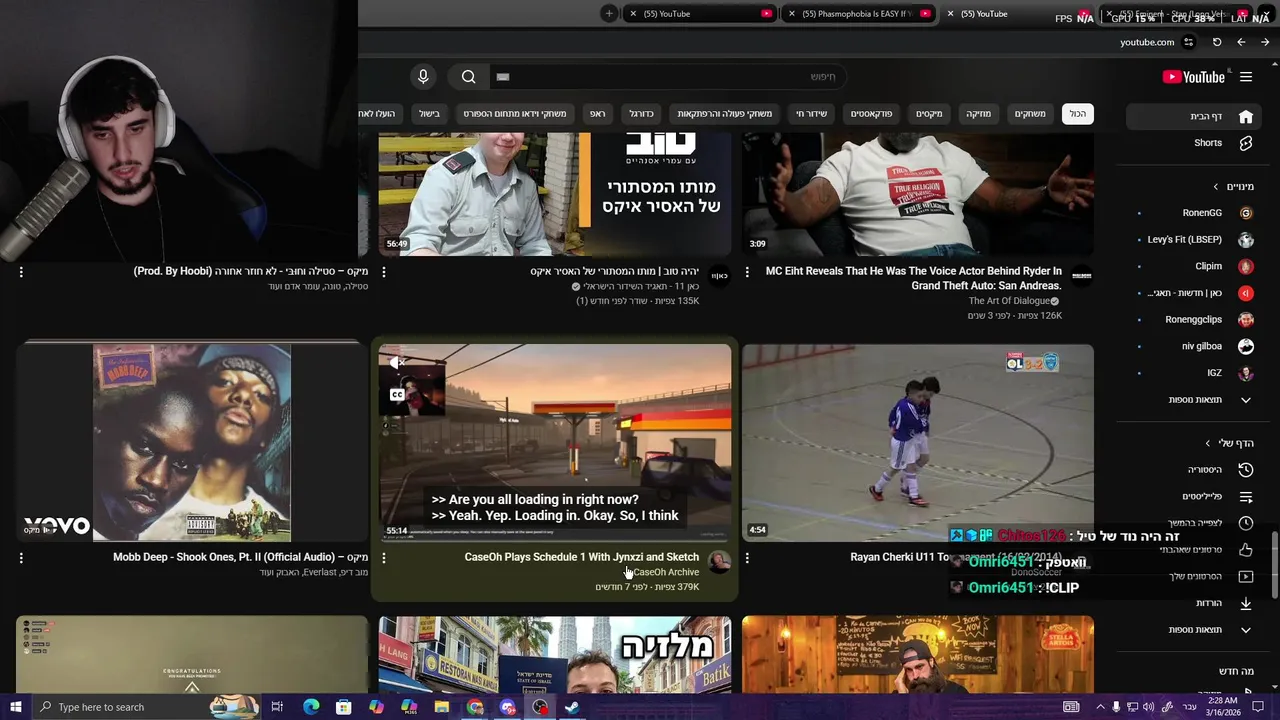Start voice search with the microphone icon

[423, 77]
